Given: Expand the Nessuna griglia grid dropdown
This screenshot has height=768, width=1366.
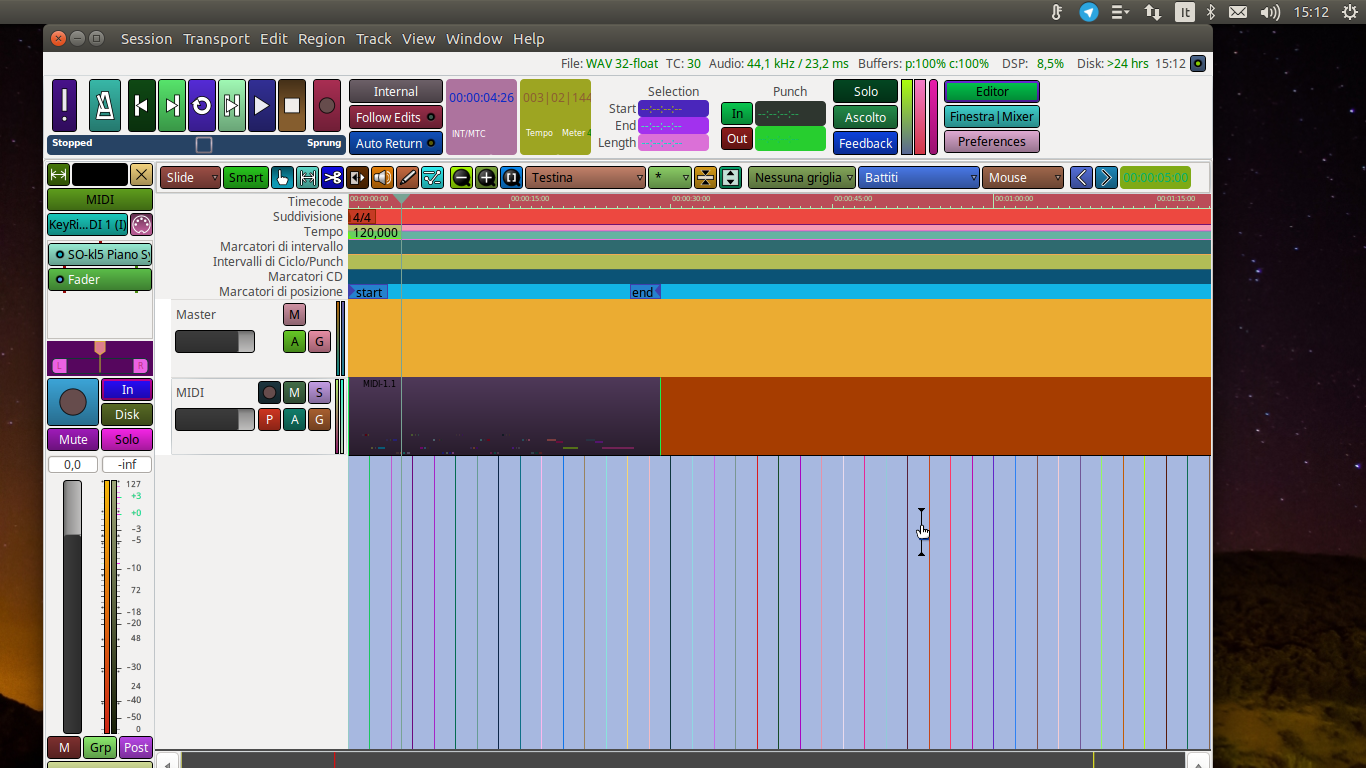Looking at the screenshot, I should click(802, 178).
